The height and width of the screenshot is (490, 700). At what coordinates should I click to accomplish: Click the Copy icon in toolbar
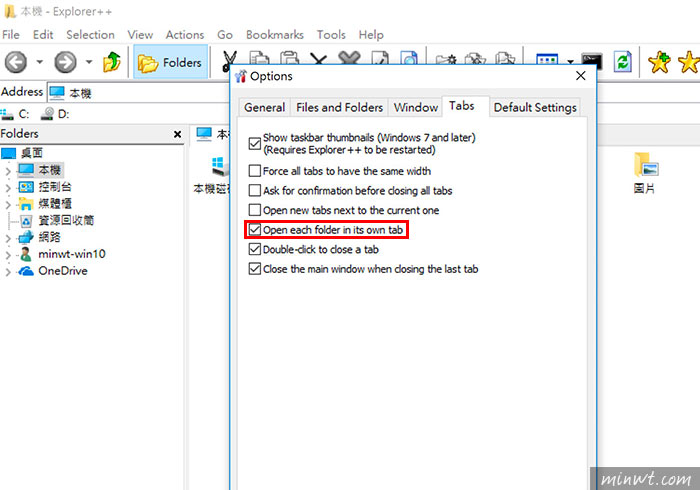point(259,58)
